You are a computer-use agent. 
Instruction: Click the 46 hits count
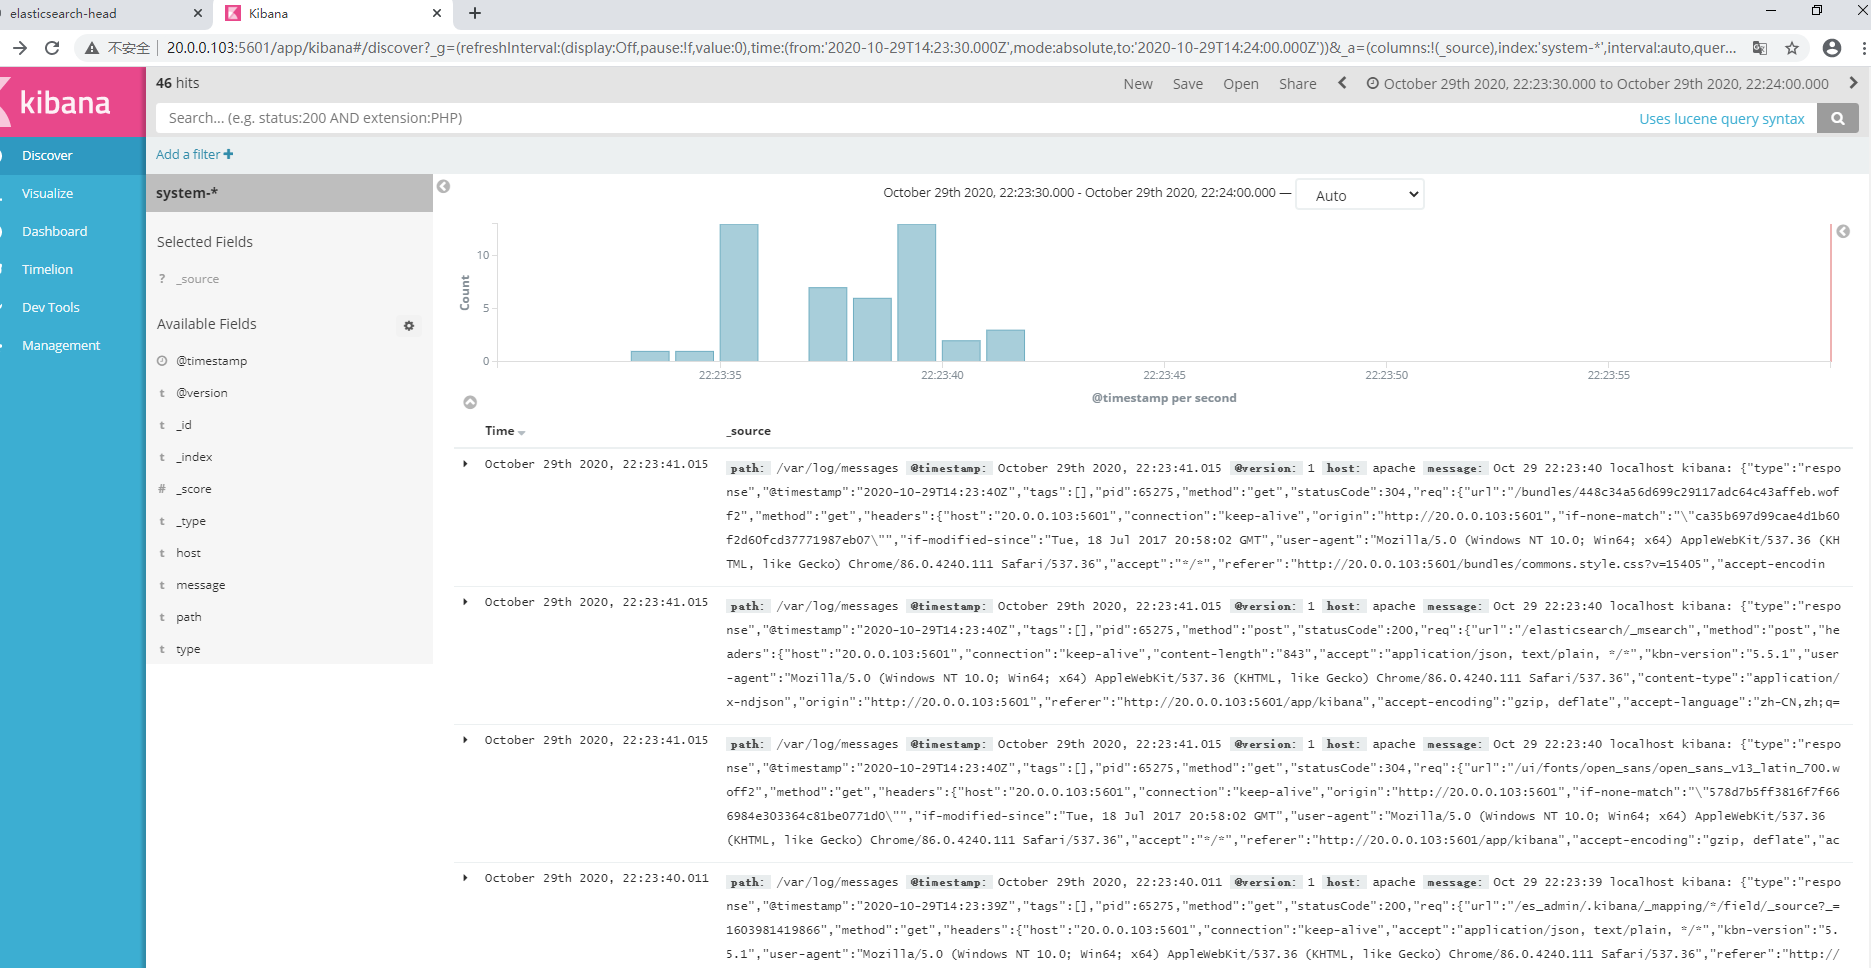coord(178,83)
